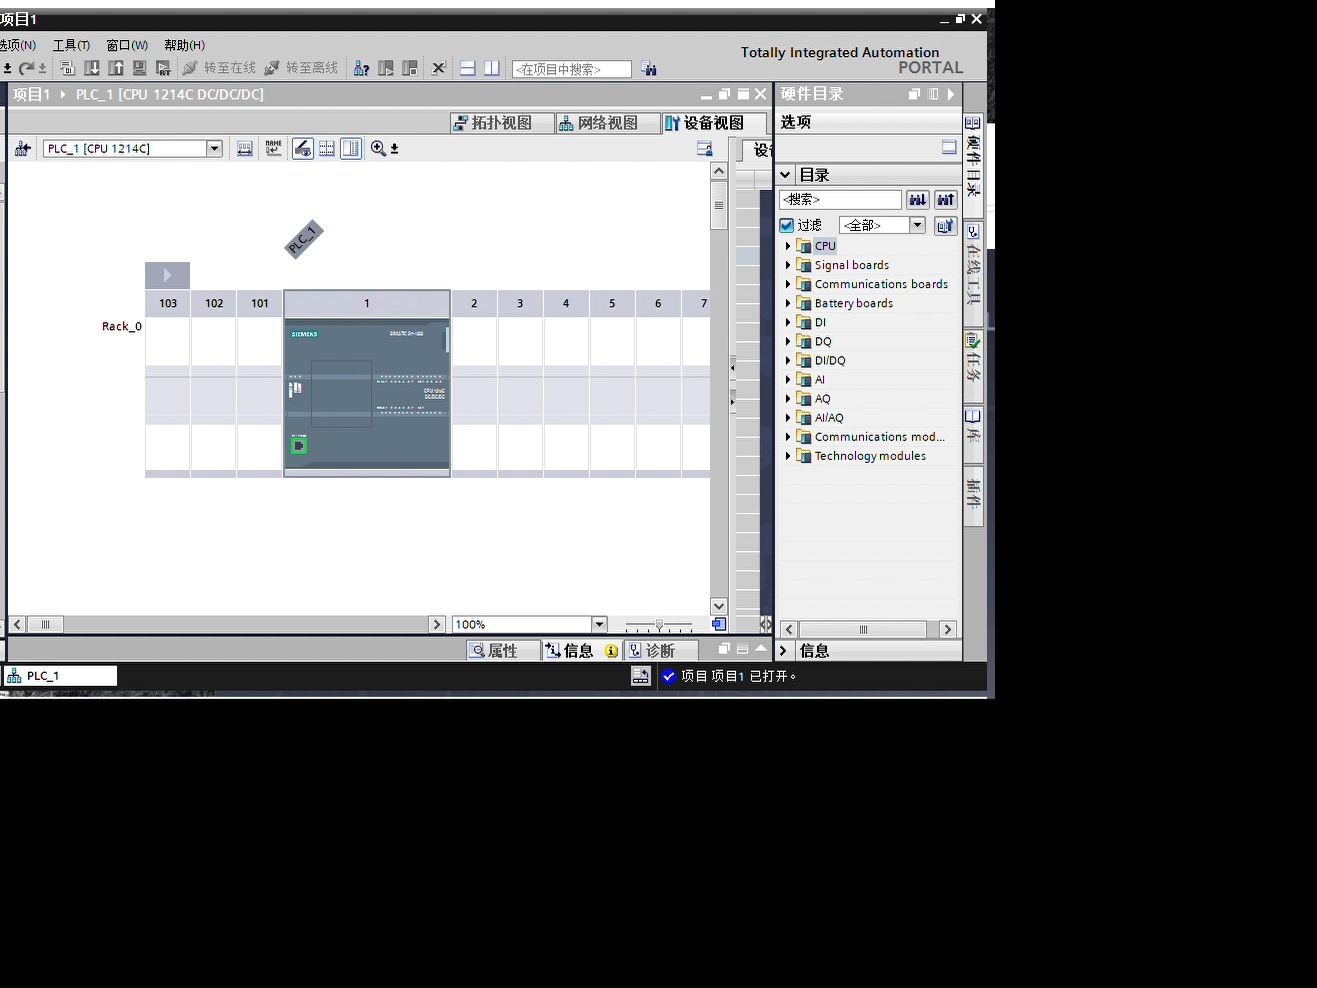Open the PLC_1 [CPU 1214C] device dropdown
Image resolution: width=1317 pixels, height=988 pixels.
pos(214,148)
